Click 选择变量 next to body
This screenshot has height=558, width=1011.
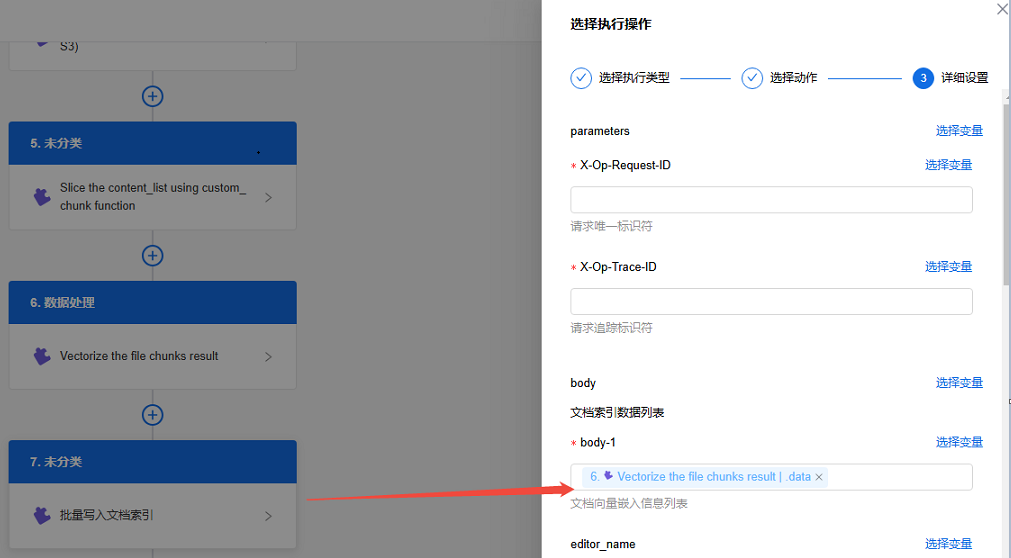click(x=959, y=383)
